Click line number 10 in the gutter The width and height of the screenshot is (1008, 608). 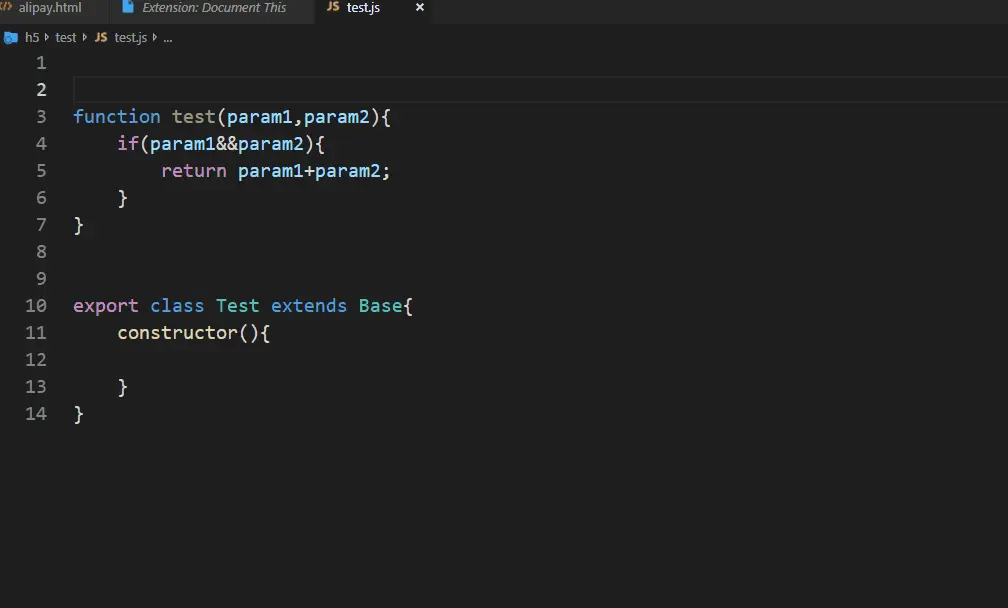tap(36, 305)
